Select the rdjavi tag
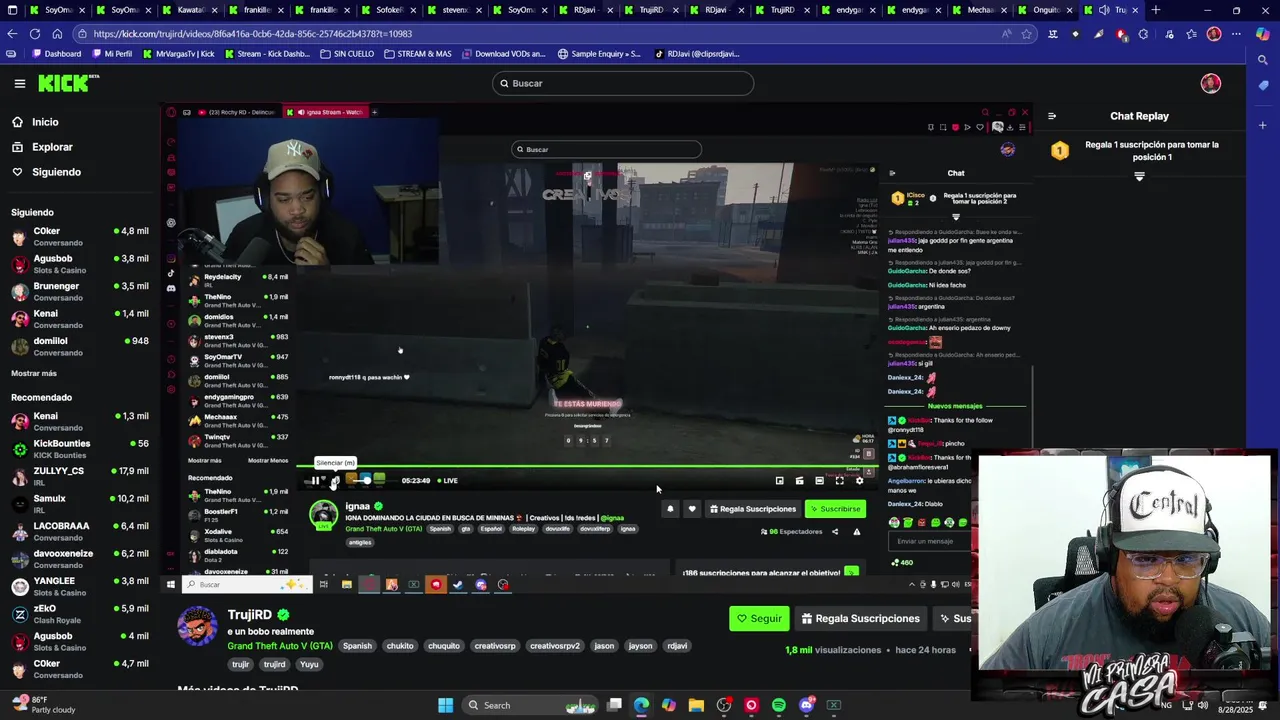Screen dimensions: 1280x720 pos(677,646)
